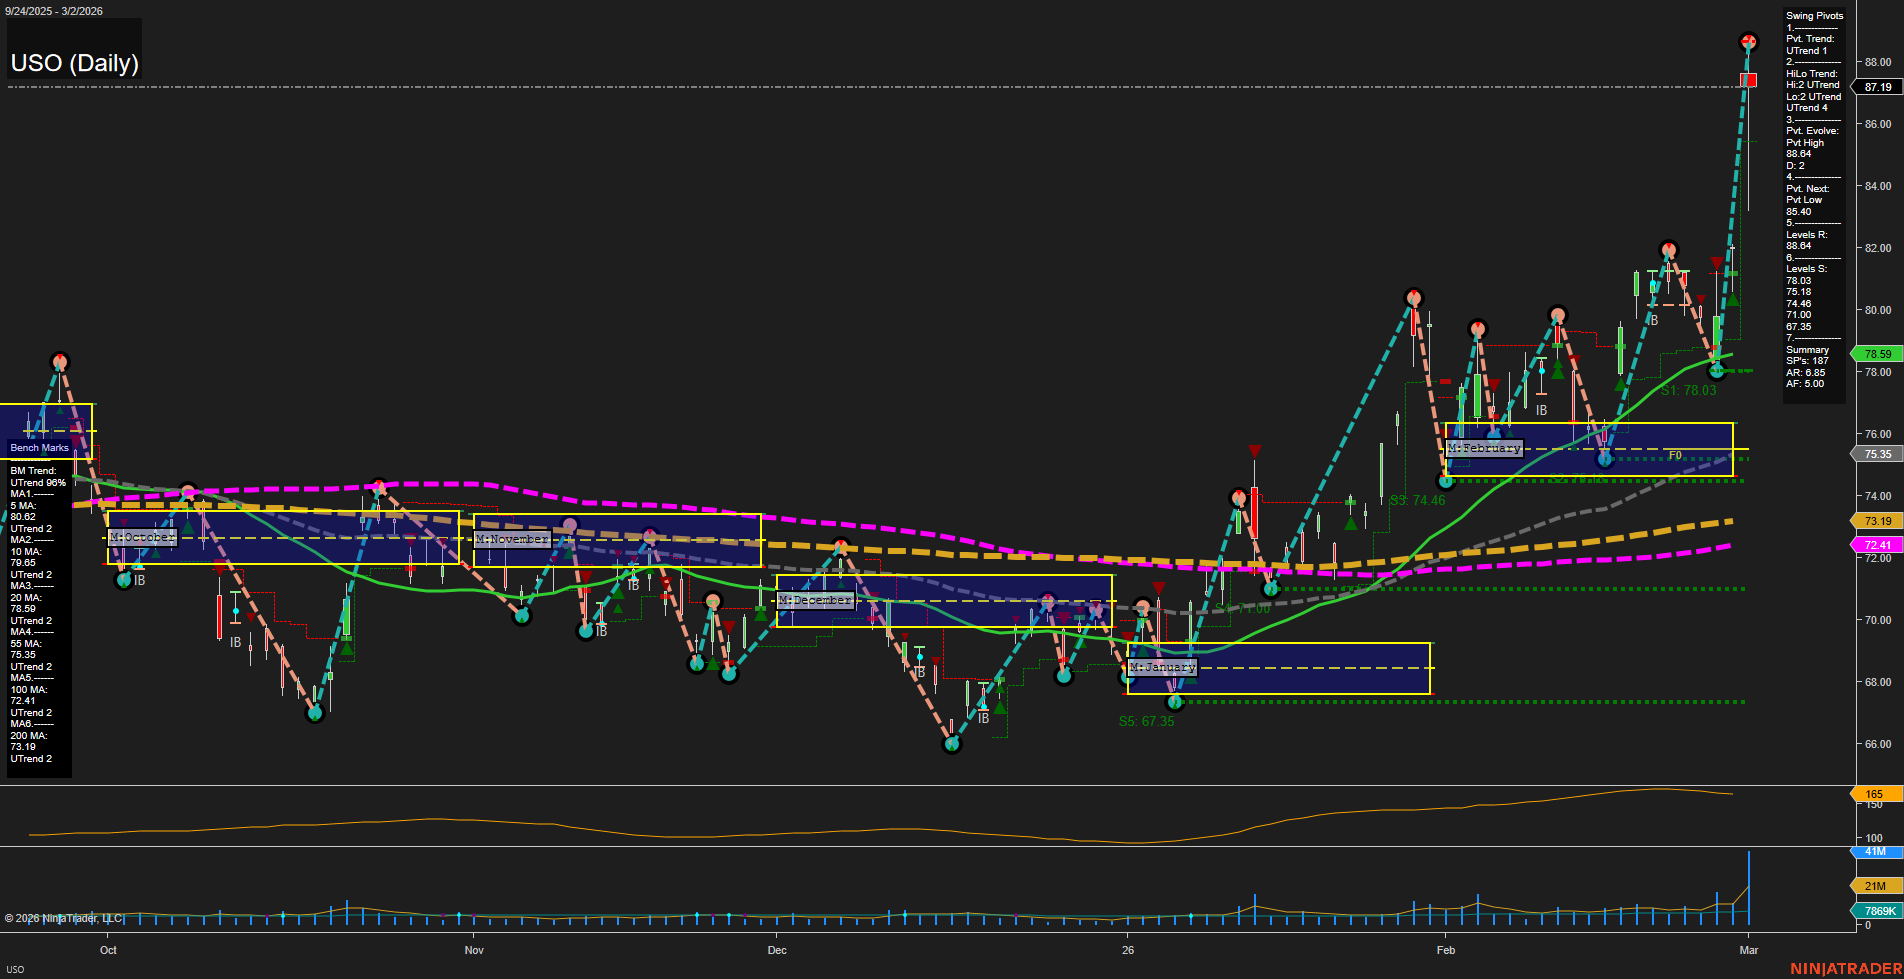The image size is (1904, 979).
Task: Click the orange 21M volume average tag
Action: 1875,886
